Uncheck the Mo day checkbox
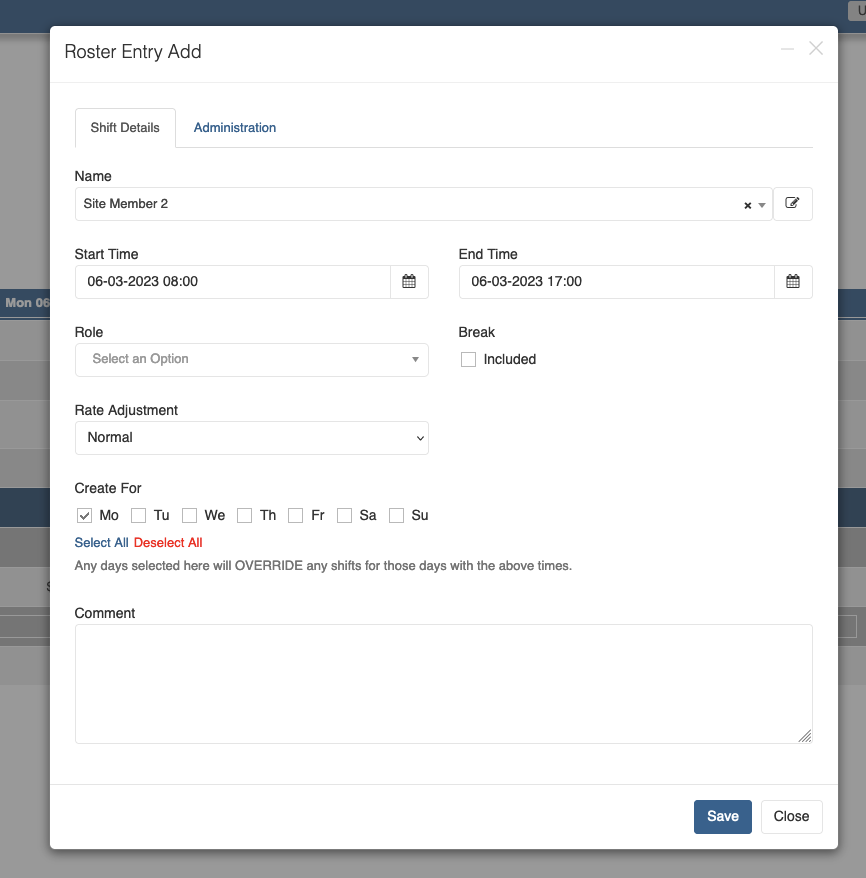Screen dimensions: 866x878 pyautogui.click(x=84, y=515)
